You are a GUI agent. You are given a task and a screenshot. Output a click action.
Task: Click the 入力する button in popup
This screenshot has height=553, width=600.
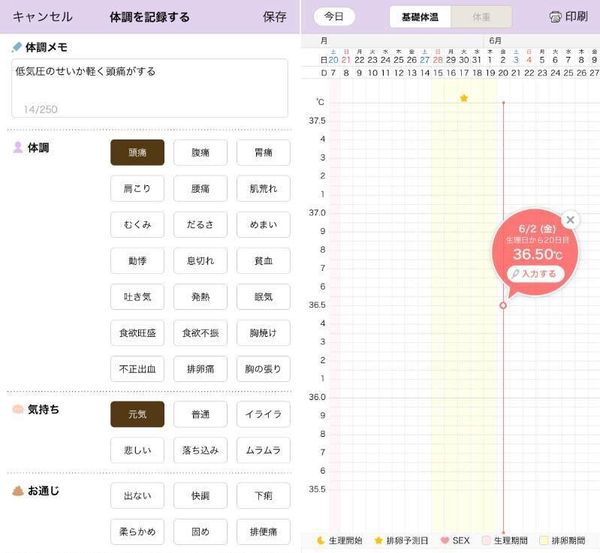coord(536,274)
